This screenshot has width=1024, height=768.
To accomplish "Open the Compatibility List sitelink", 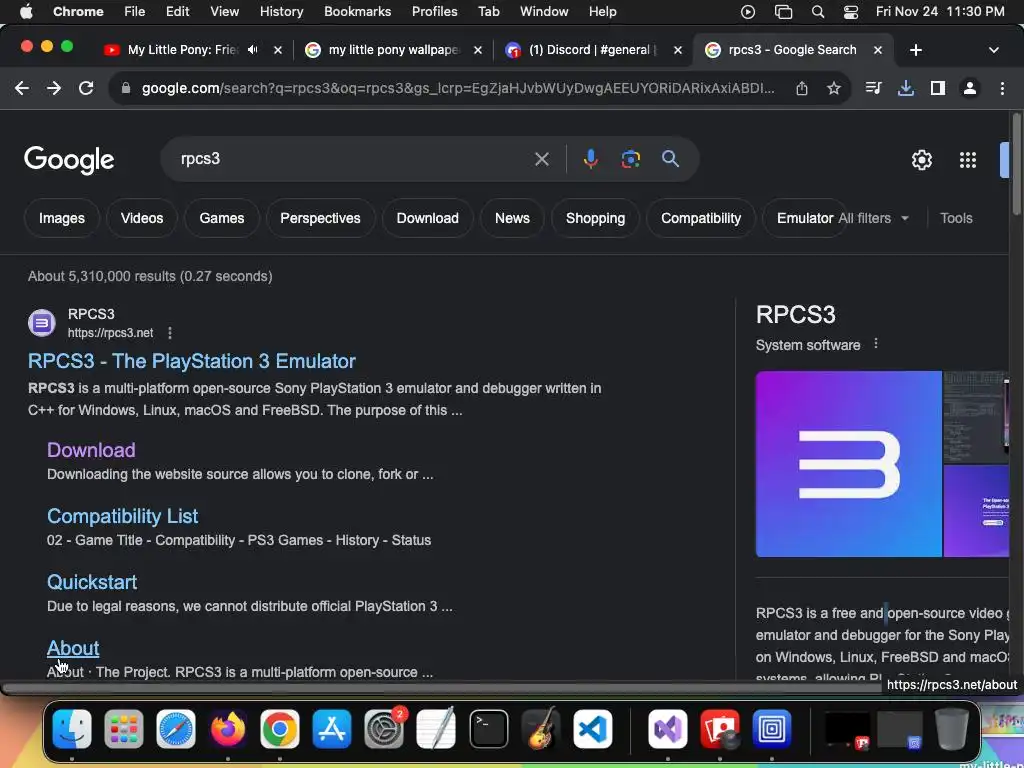I will pyautogui.click(x=122, y=516).
